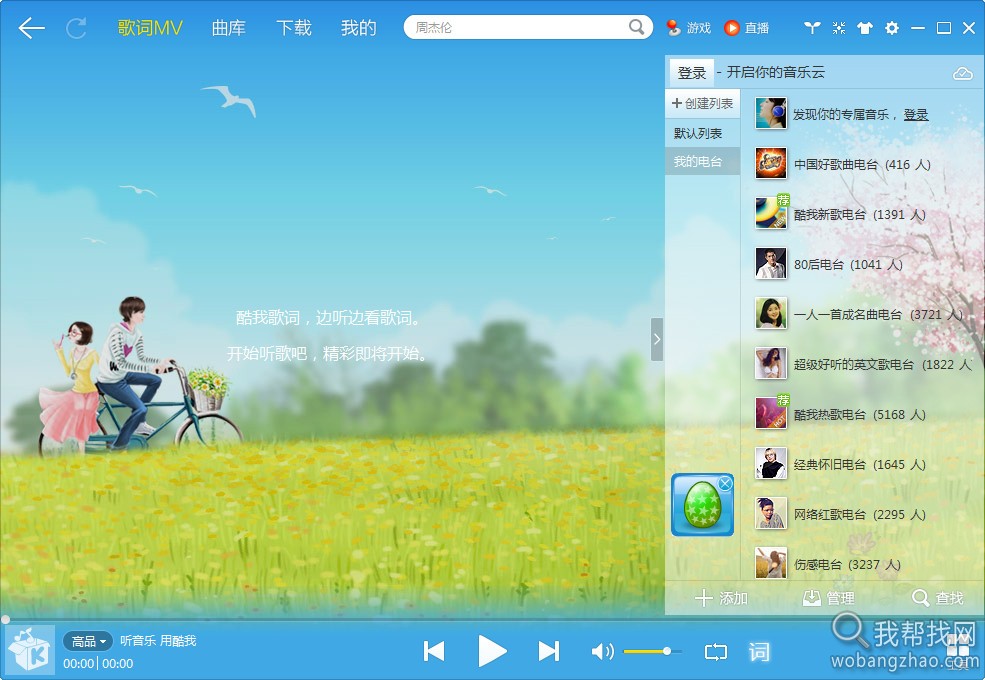Toggle the loop play mode icon
This screenshot has height=680, width=985.
point(716,652)
